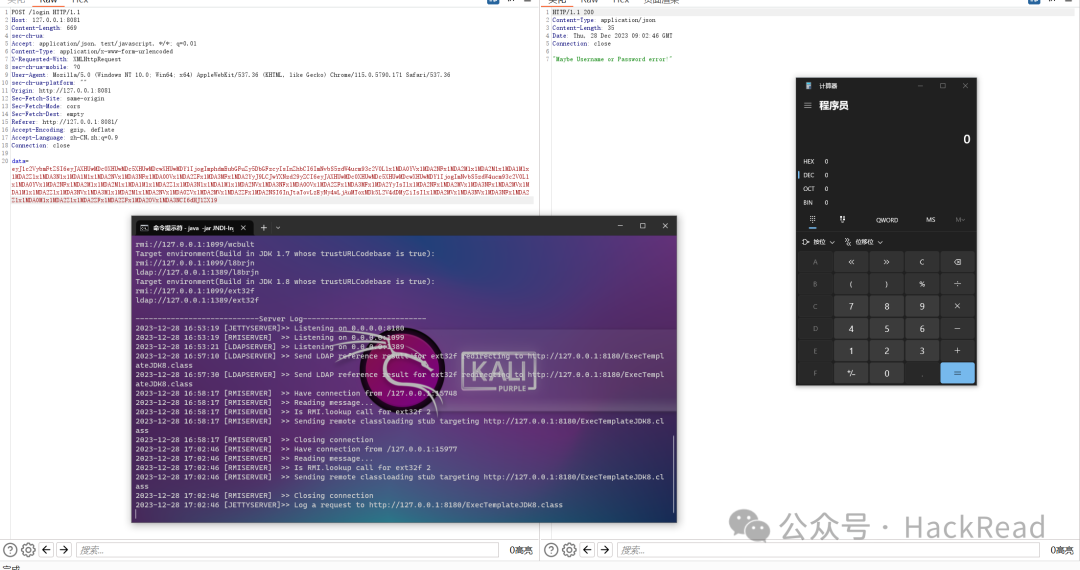This screenshot has width=1080, height=570.
Task: Click help icon under request panel
Action: click(x=10, y=549)
